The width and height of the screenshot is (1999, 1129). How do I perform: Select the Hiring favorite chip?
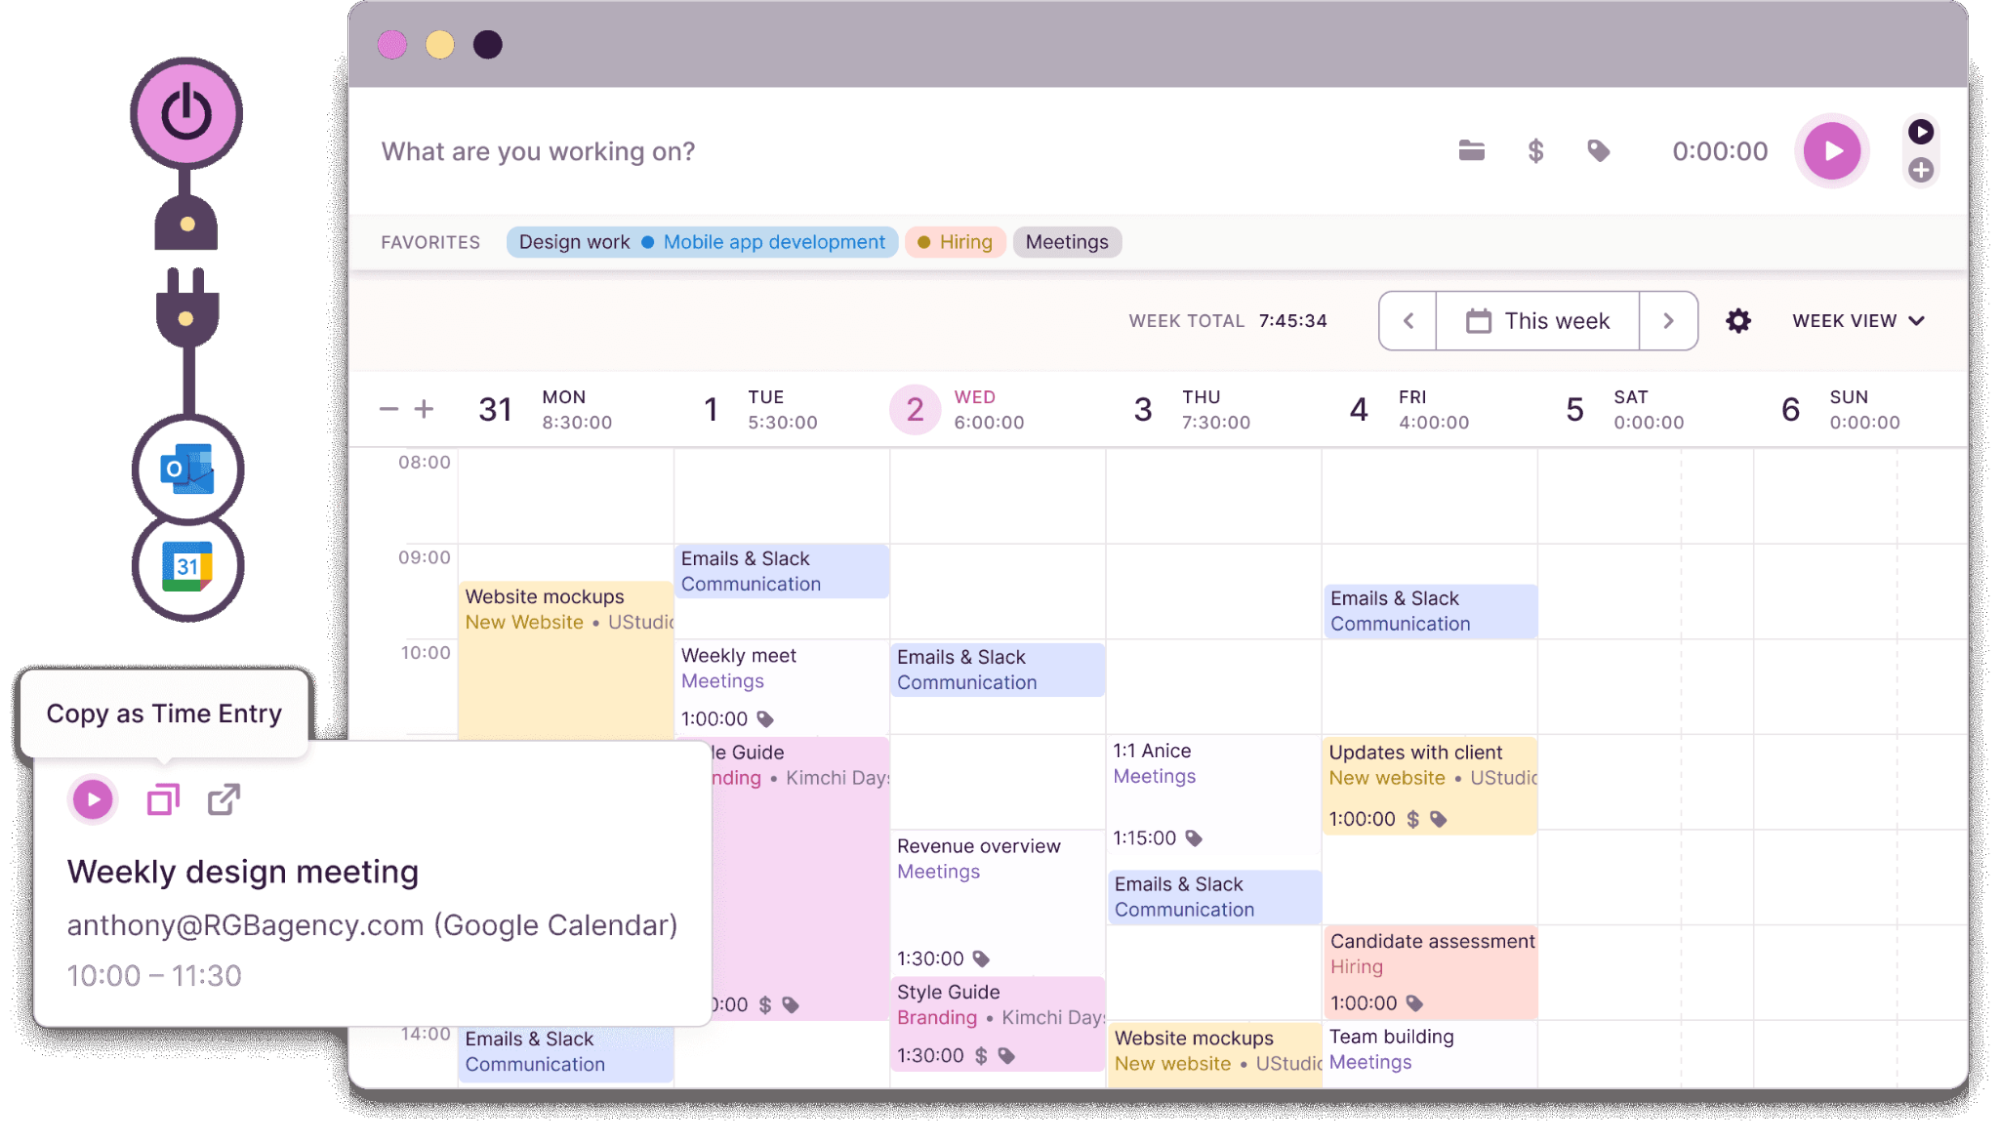pyautogui.click(x=955, y=242)
